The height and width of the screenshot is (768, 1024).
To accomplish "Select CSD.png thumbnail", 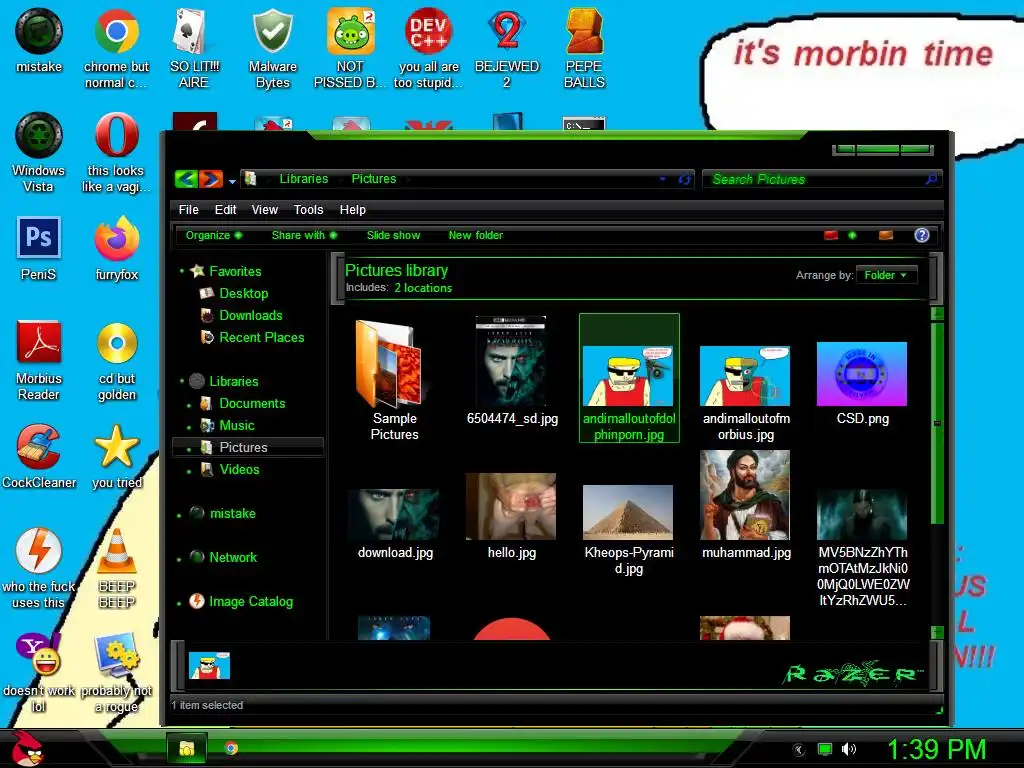I will tap(862, 383).
